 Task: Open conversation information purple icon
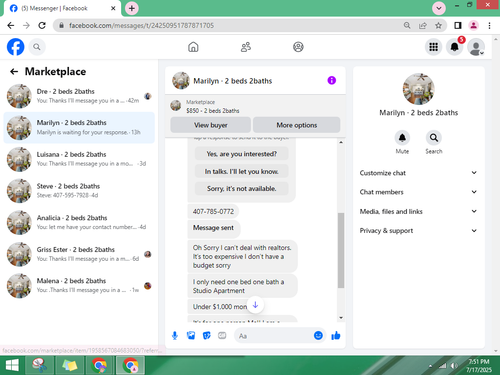[332, 80]
